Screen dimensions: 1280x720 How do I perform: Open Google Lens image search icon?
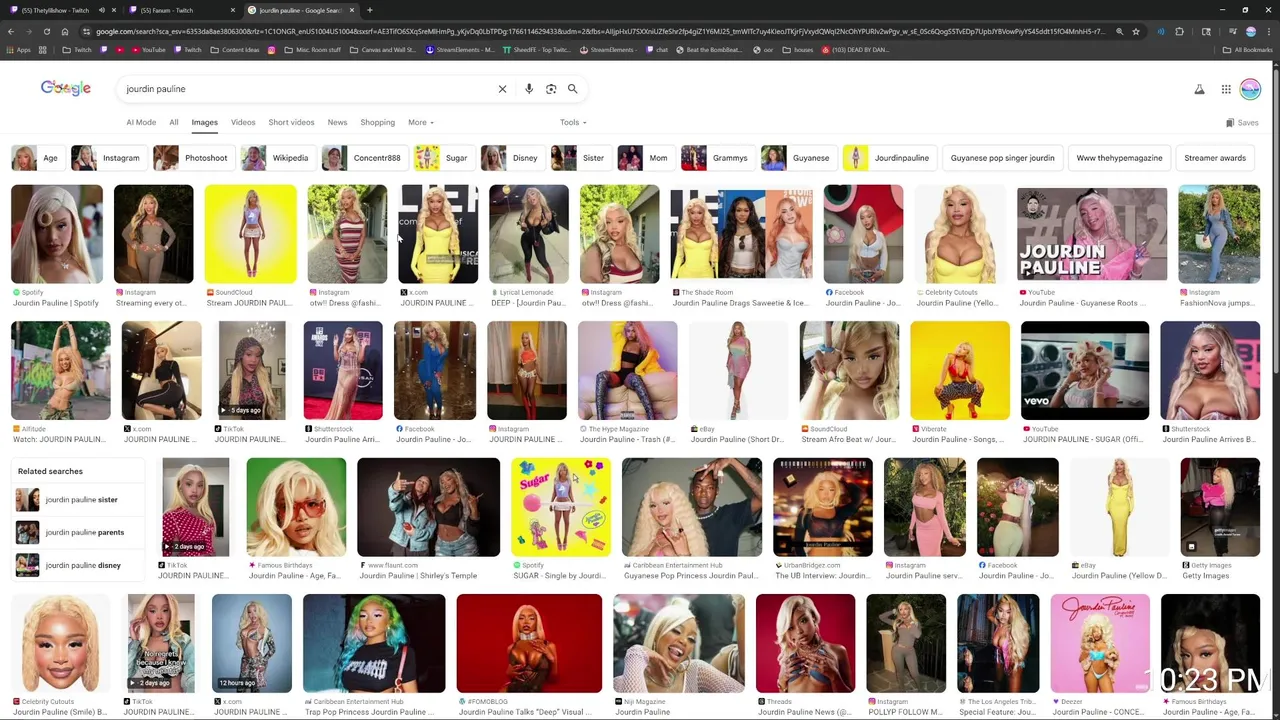click(x=551, y=89)
